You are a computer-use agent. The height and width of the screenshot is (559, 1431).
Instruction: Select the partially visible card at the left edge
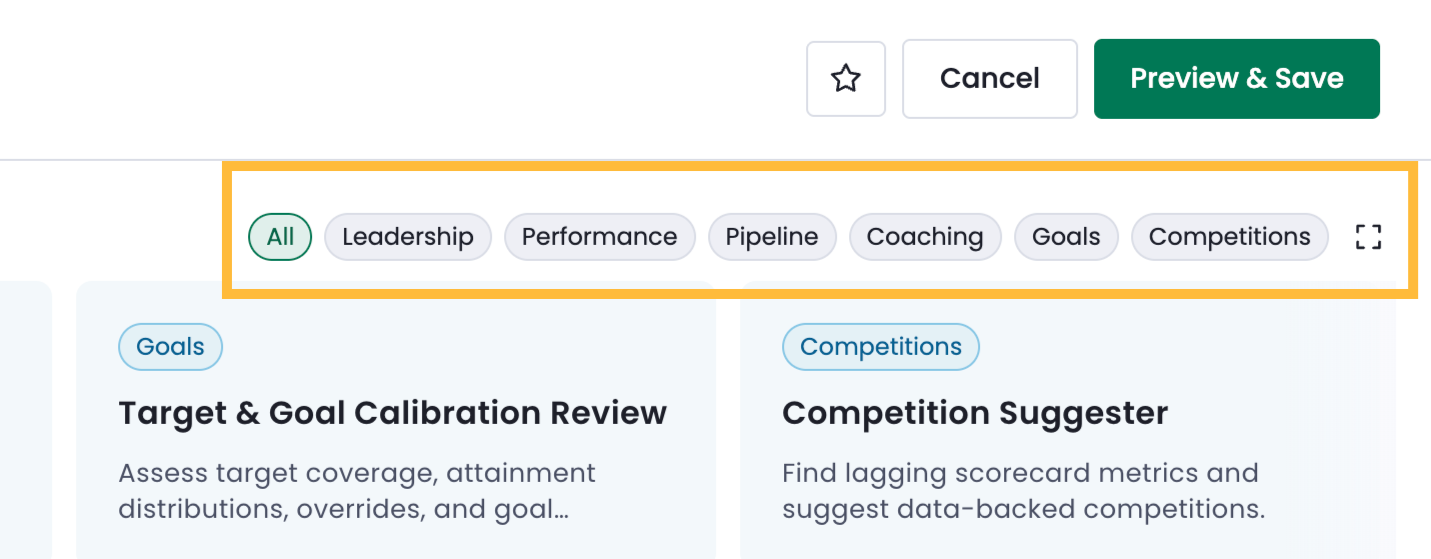pyautogui.click(x=25, y=420)
